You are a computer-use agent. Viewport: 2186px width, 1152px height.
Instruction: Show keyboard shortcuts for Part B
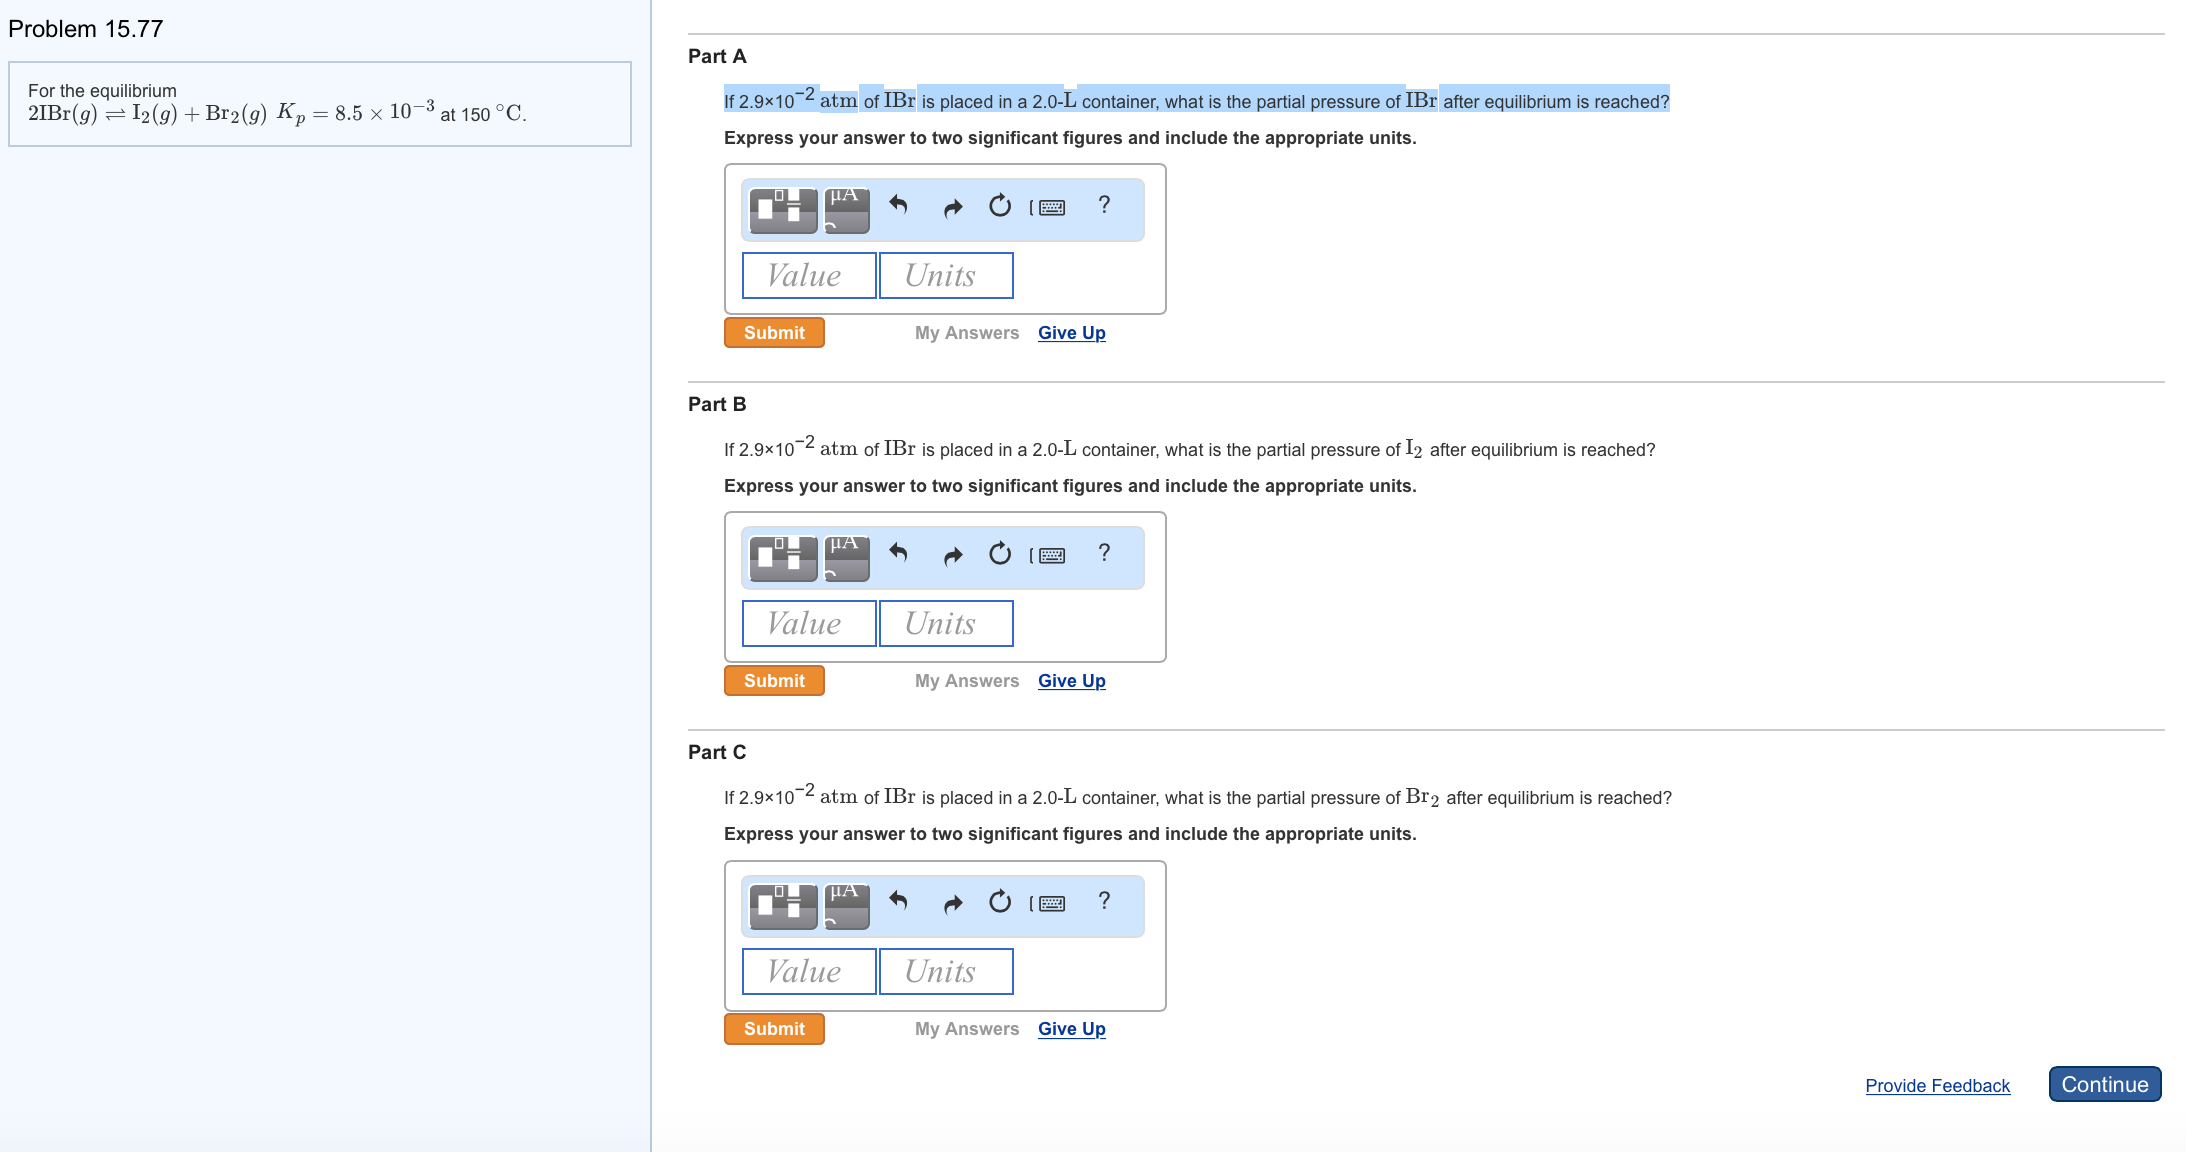click(1048, 555)
